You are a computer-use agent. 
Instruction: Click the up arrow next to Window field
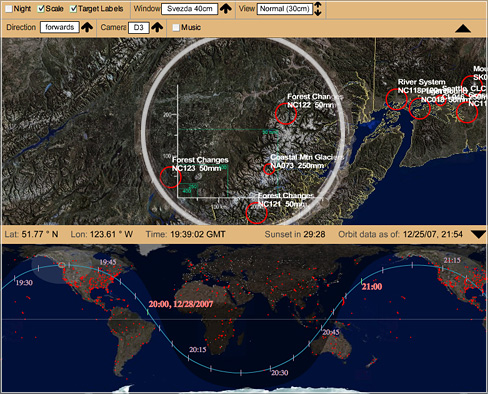[x=226, y=9]
